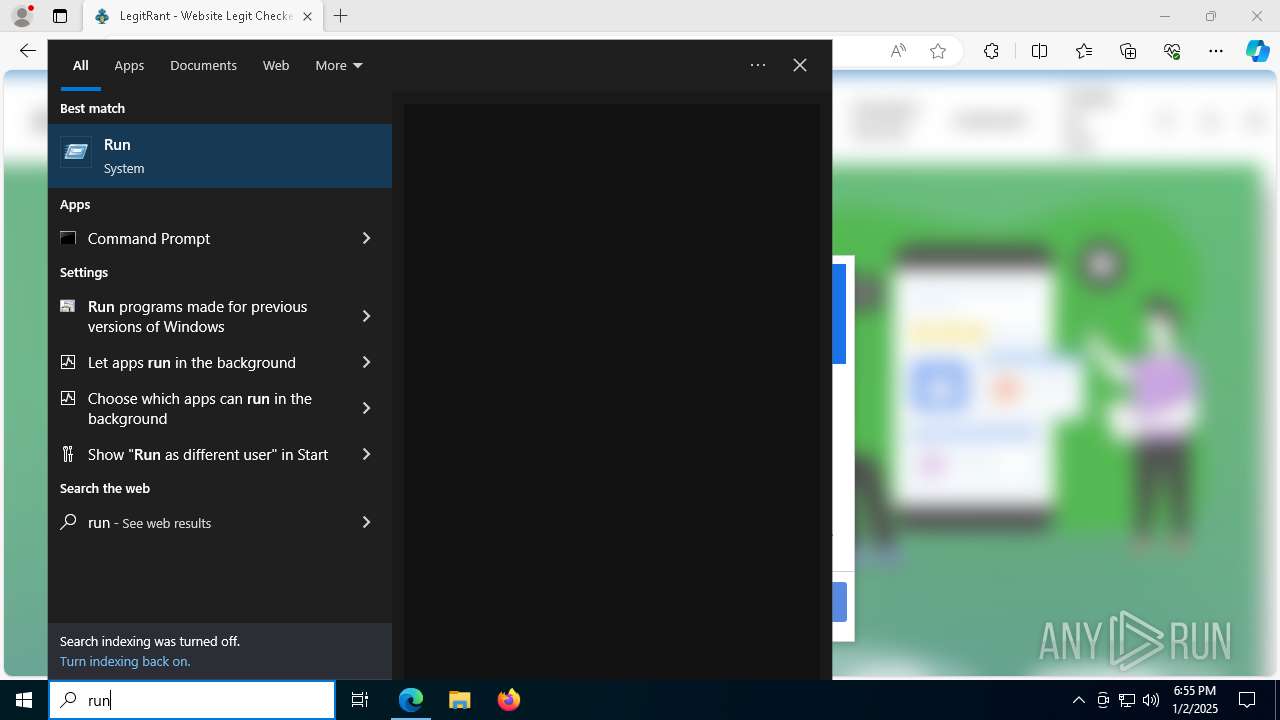Show hidden system tray icons
This screenshot has width=1280, height=720.
coord(1078,700)
